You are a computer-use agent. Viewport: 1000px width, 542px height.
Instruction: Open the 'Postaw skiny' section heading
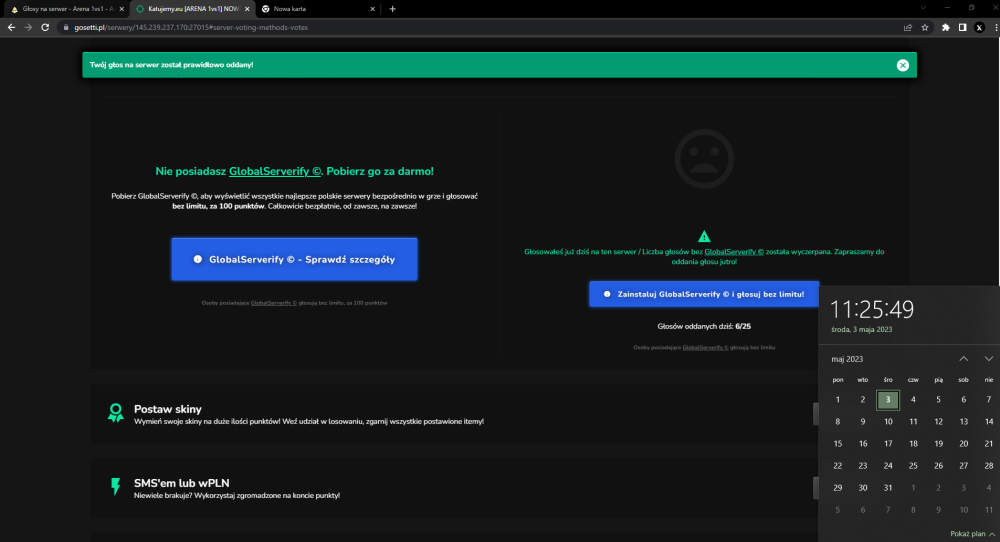coord(168,409)
